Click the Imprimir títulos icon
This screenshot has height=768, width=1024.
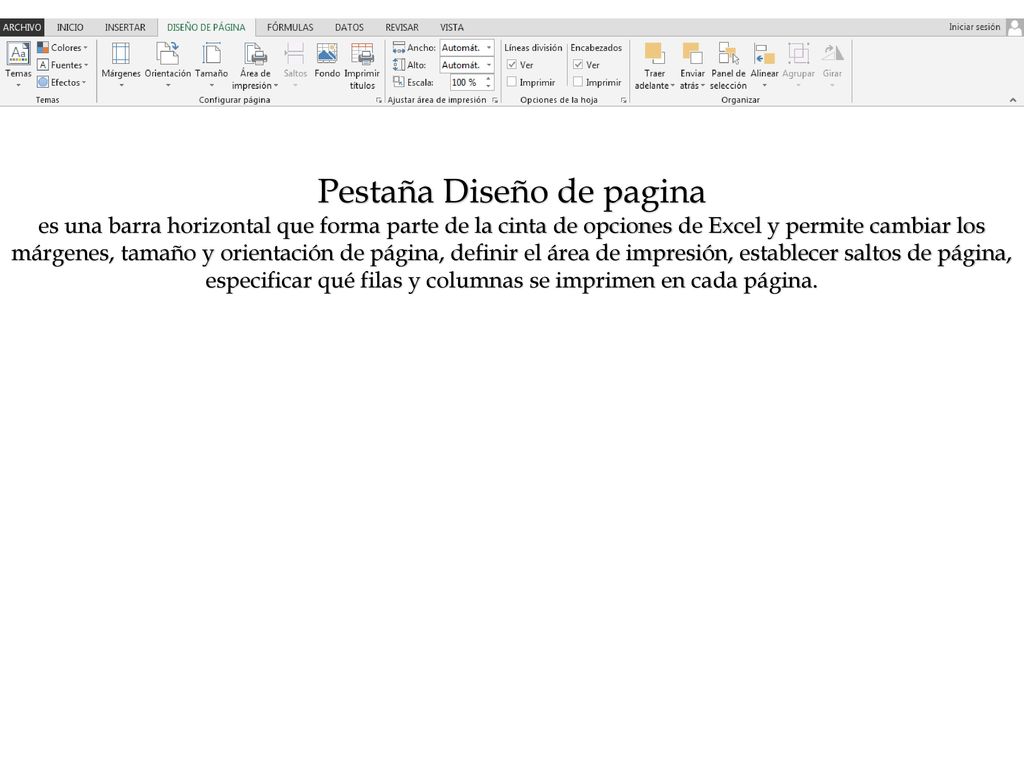coord(362,54)
